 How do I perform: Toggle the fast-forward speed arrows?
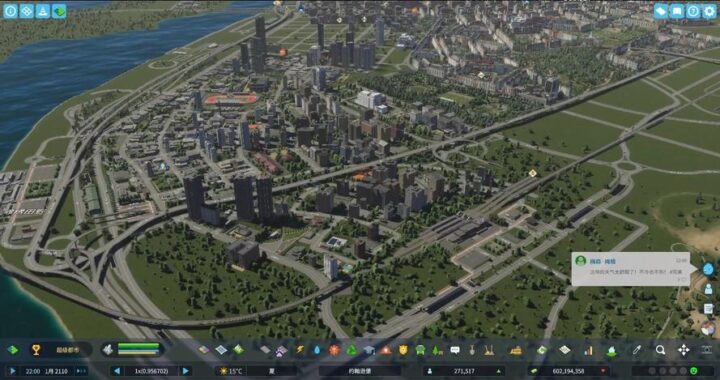point(81,371)
